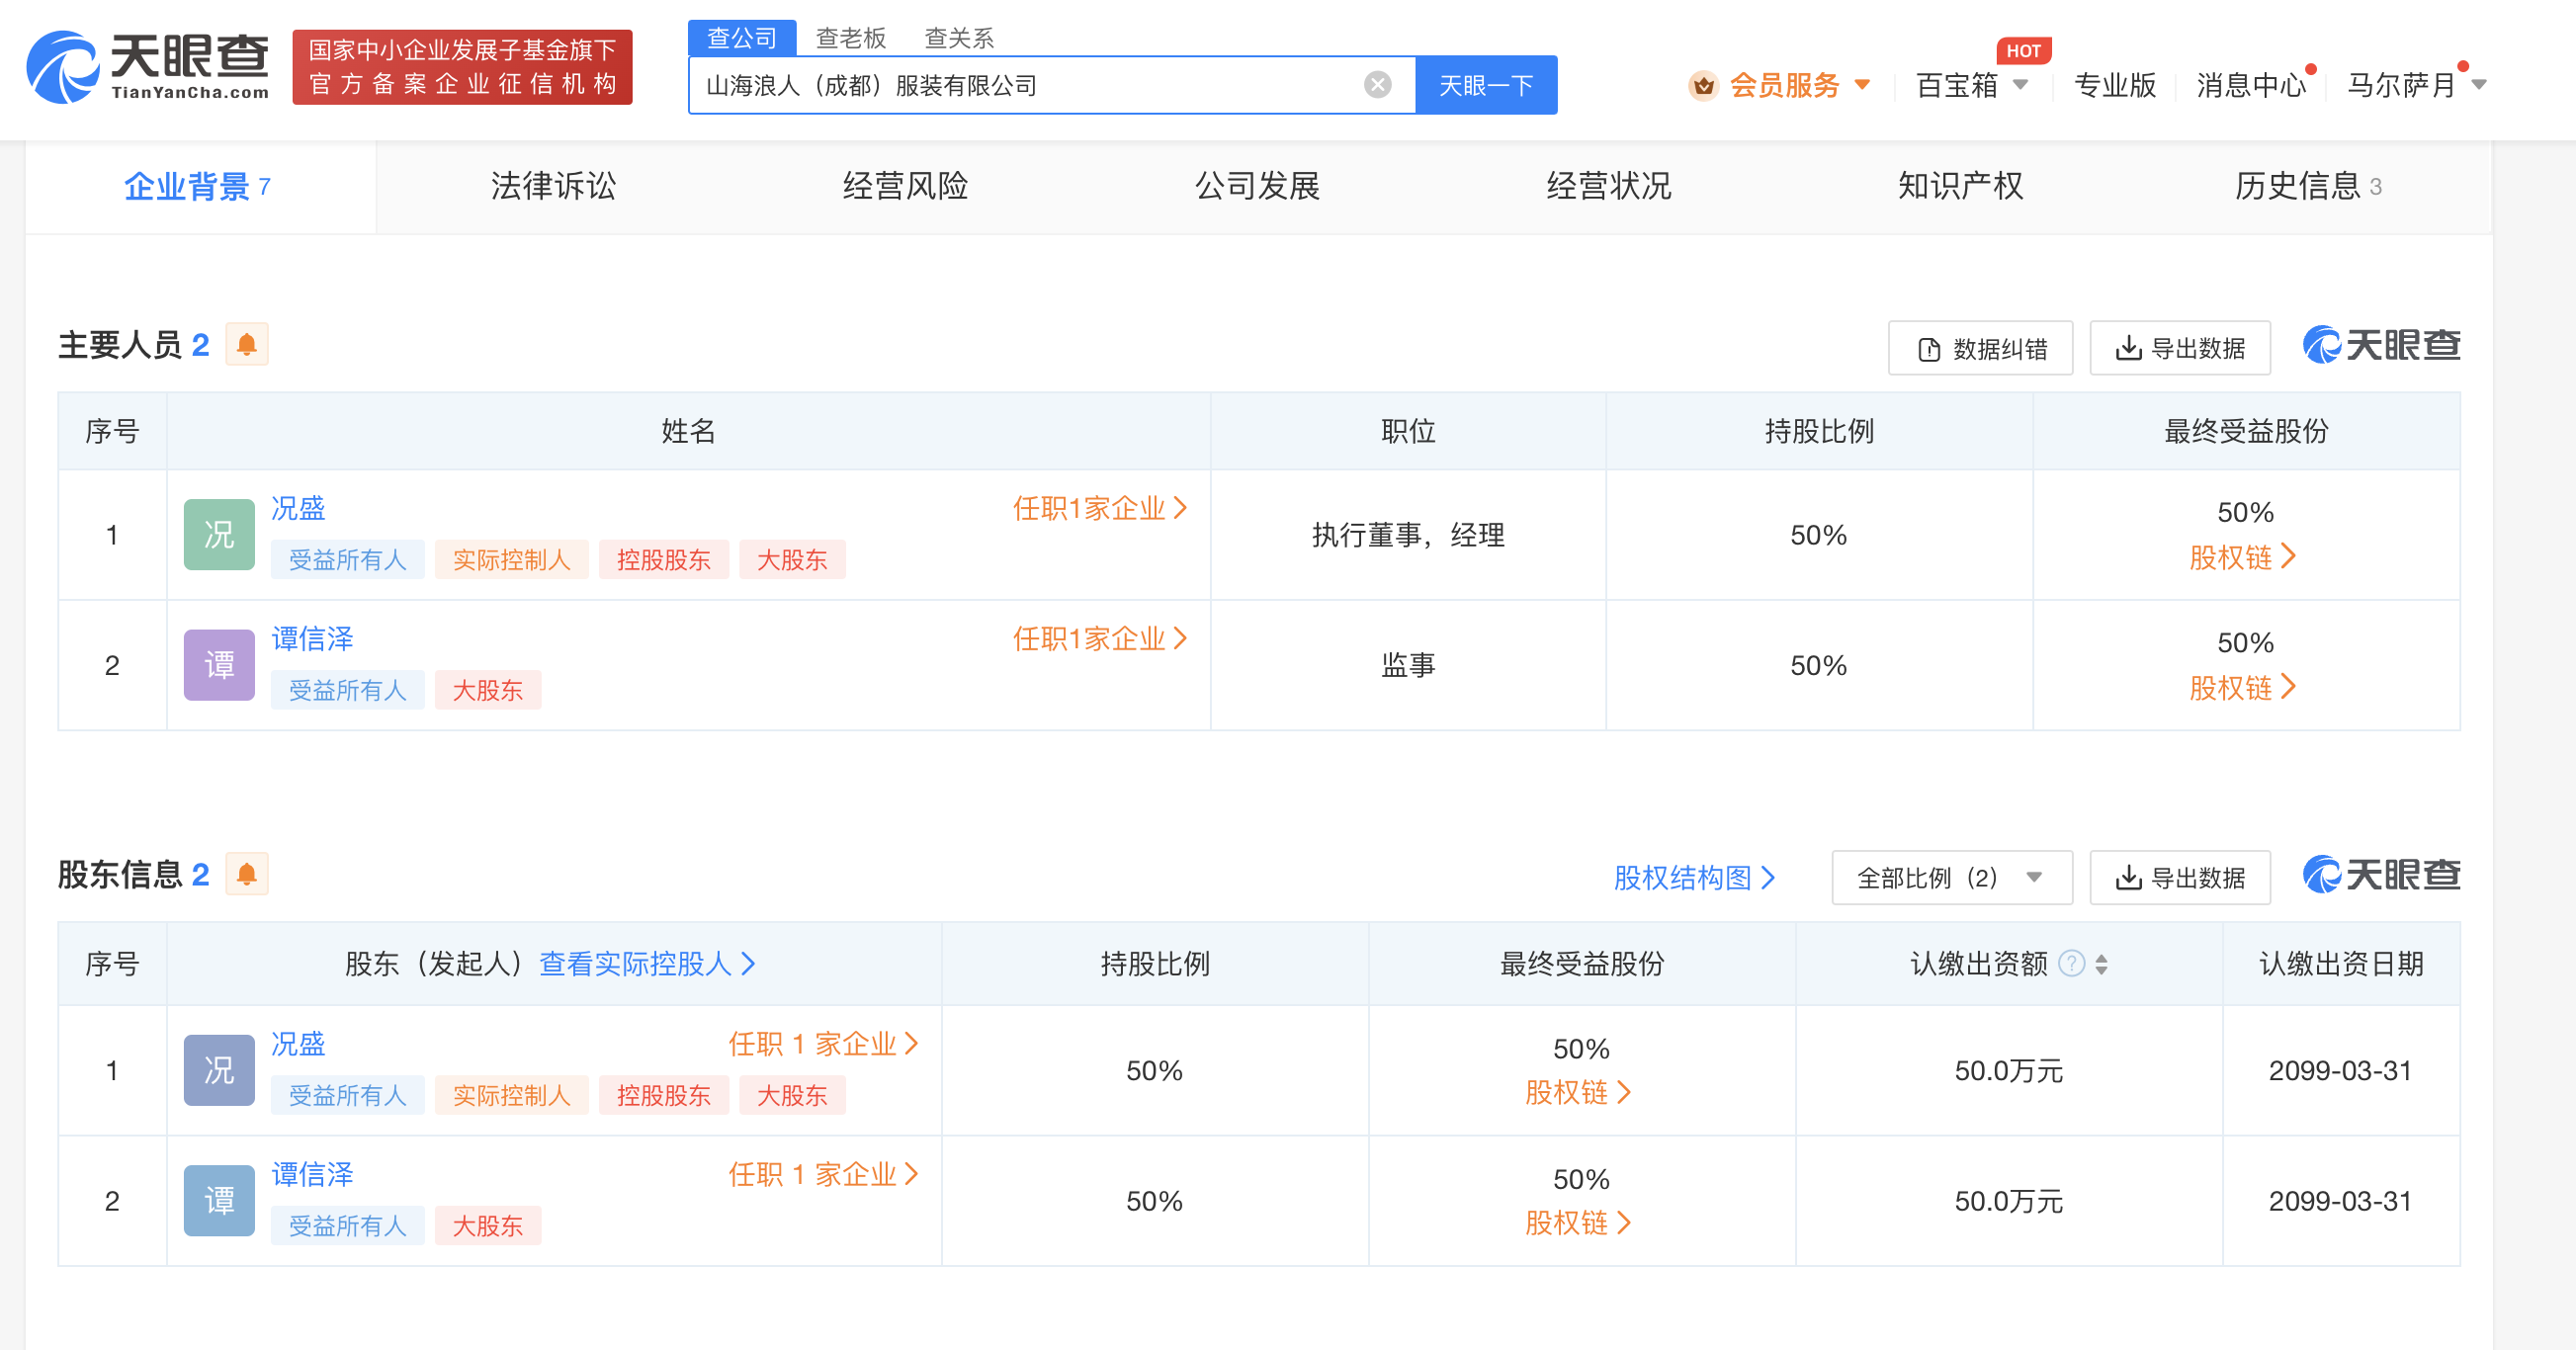The width and height of the screenshot is (2576, 1350).
Task: Click 谭信泽 name in 股东信息 table
Action: pyautogui.click(x=312, y=1174)
